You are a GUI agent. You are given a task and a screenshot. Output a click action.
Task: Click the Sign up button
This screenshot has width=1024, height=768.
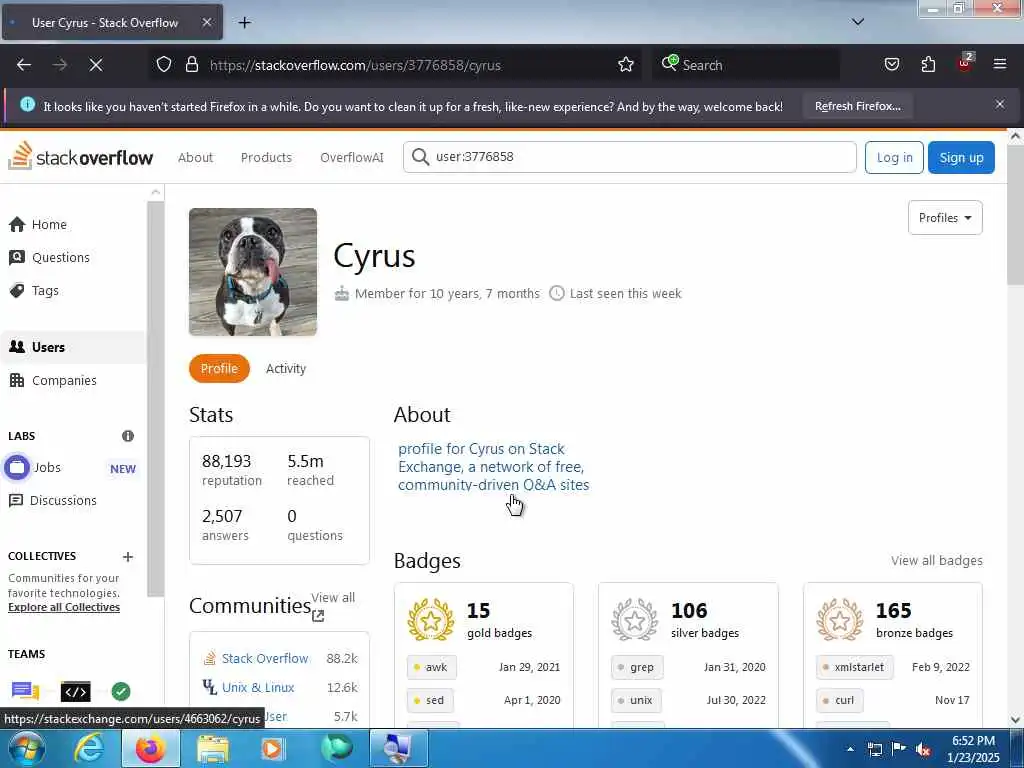point(961,157)
